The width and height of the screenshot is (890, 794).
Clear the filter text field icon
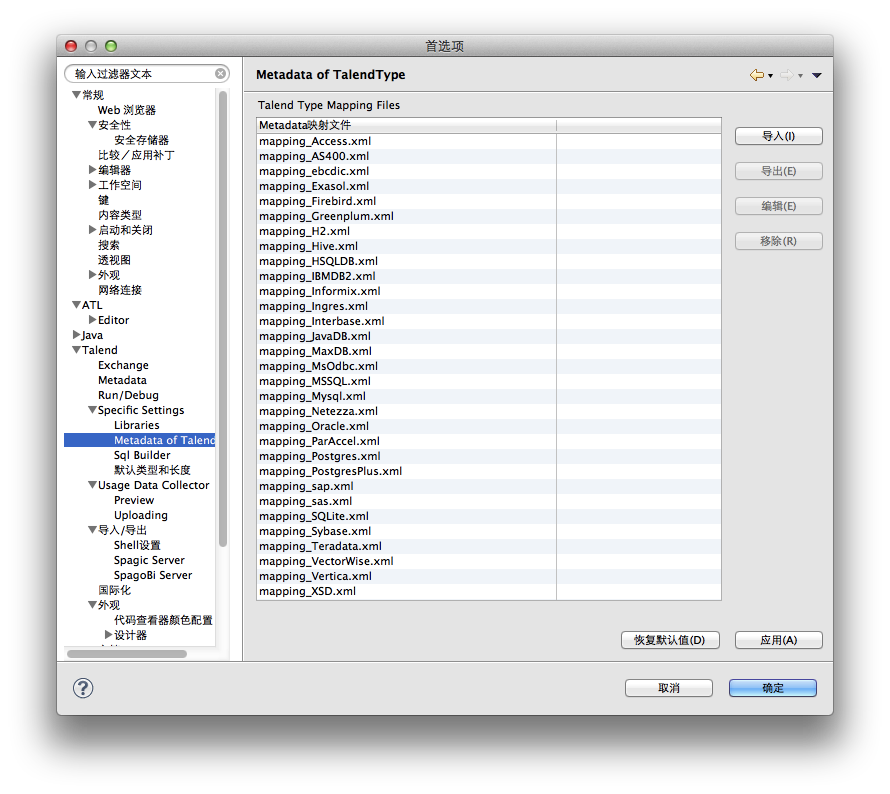220,74
